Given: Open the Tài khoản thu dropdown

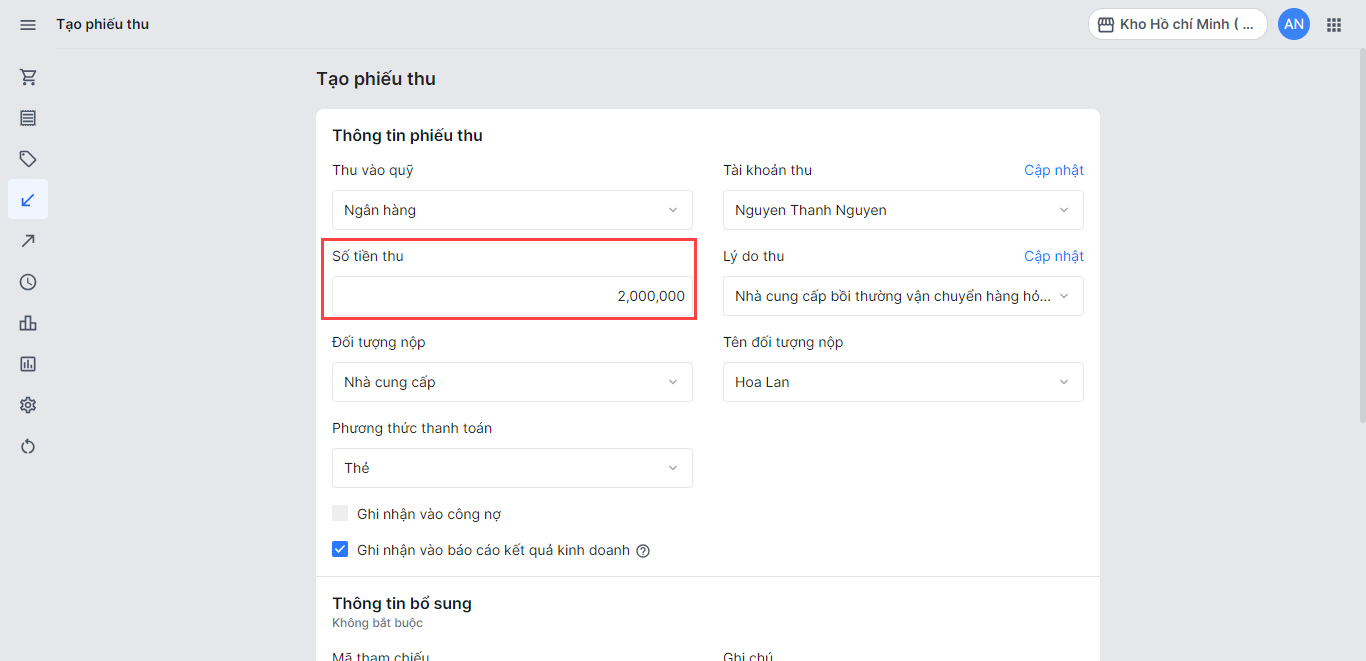Looking at the screenshot, I should coord(903,210).
